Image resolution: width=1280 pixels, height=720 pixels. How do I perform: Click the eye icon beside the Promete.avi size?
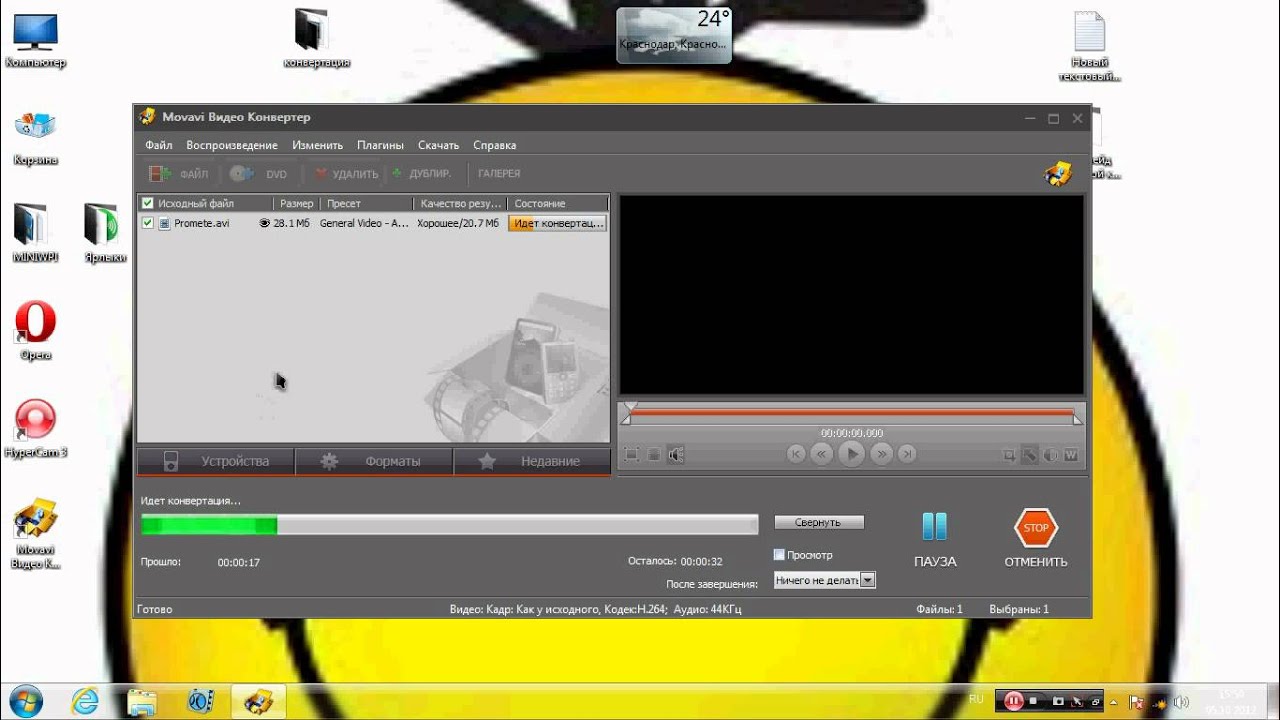[x=265, y=223]
